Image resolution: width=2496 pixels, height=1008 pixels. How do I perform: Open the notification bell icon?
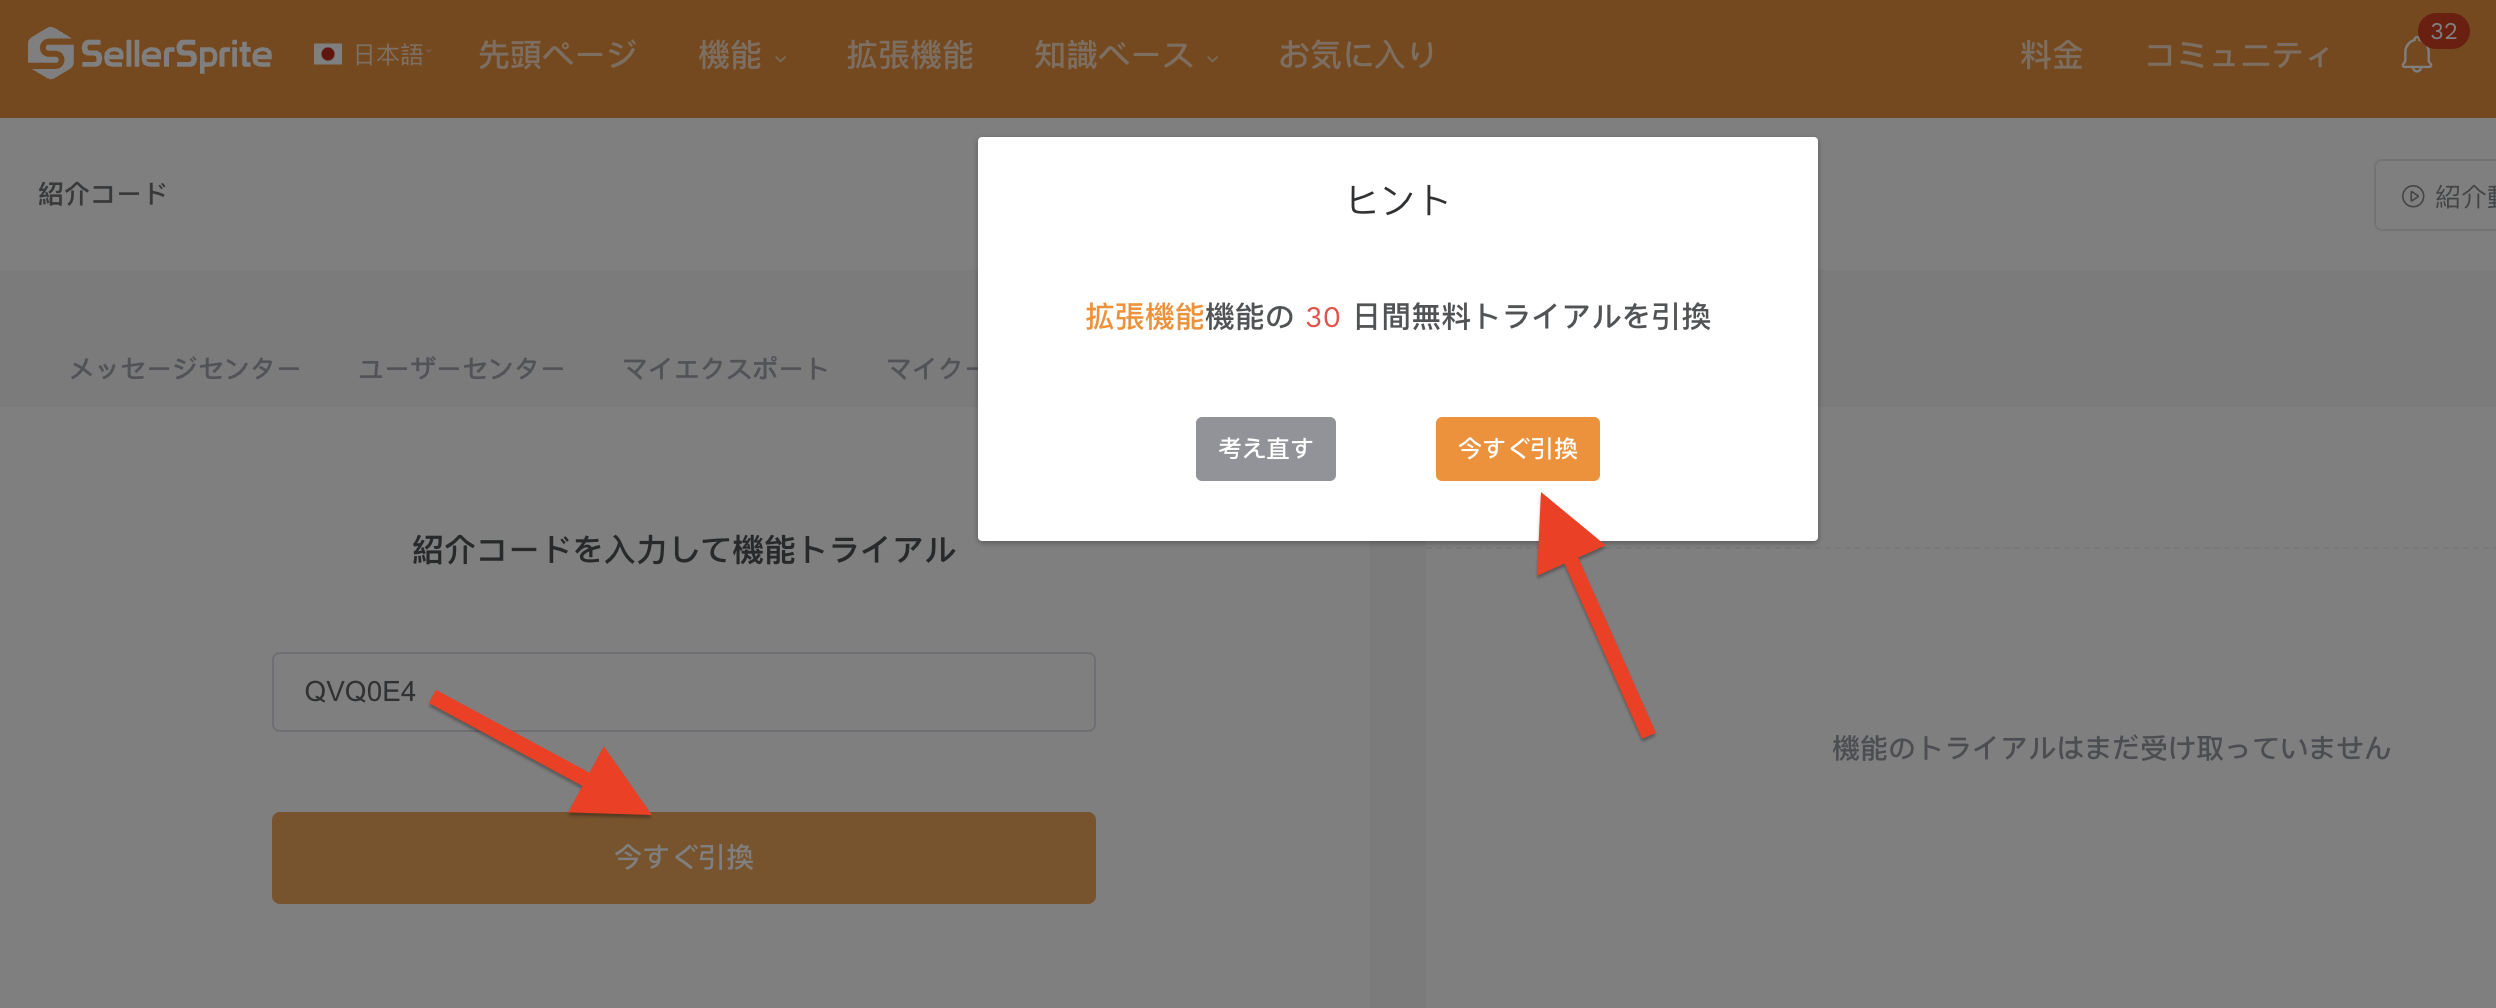pos(2416,55)
